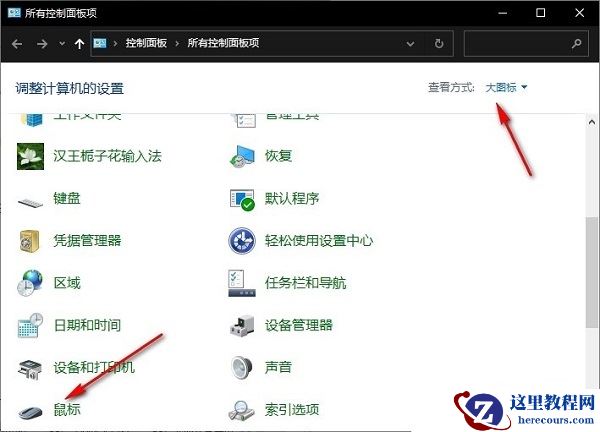
Task: Click the scrollbar up arrow
Action: pos(592,122)
